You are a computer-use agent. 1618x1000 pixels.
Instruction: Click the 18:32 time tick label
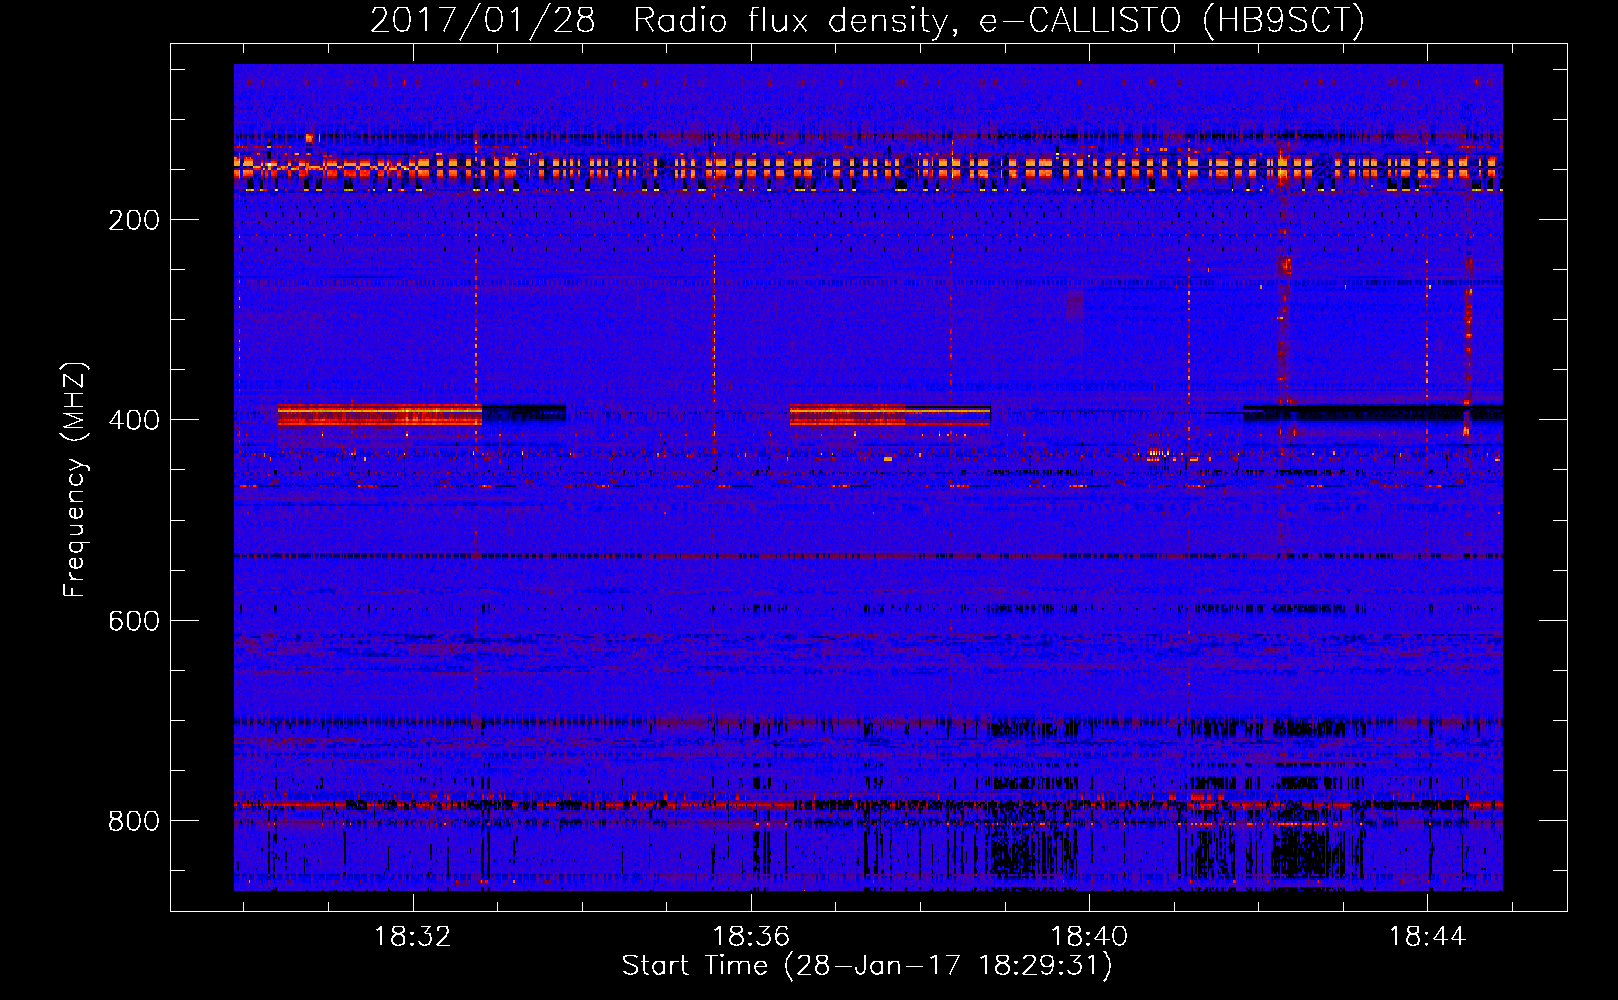click(x=412, y=936)
